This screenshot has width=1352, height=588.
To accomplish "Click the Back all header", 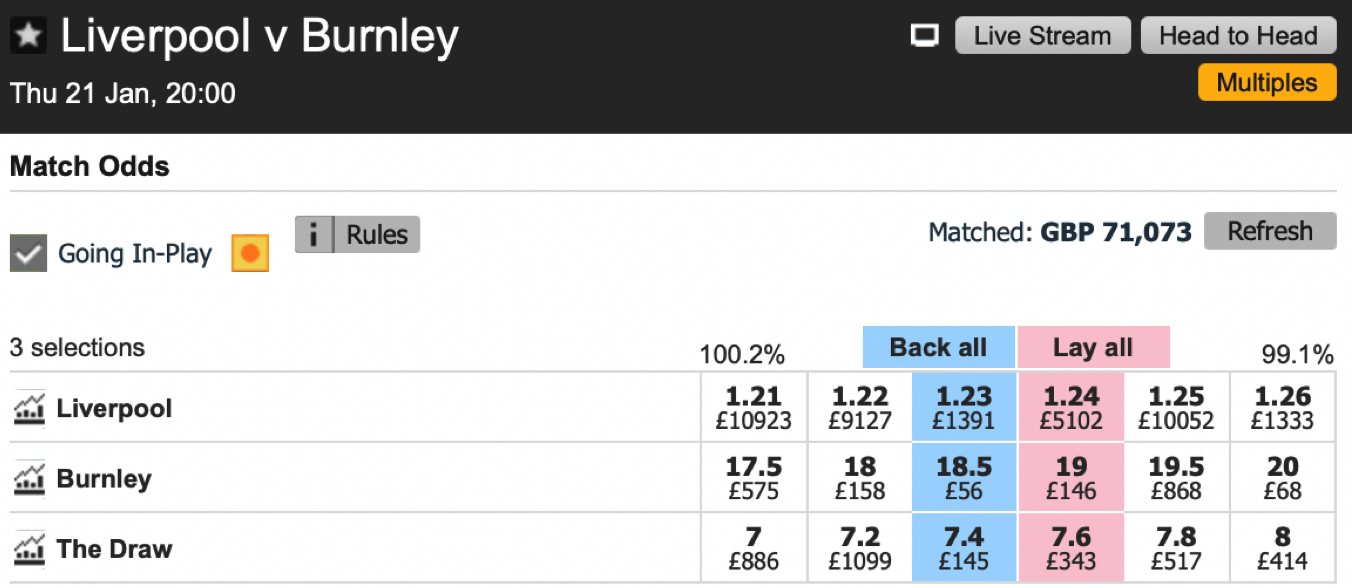I will click(939, 348).
